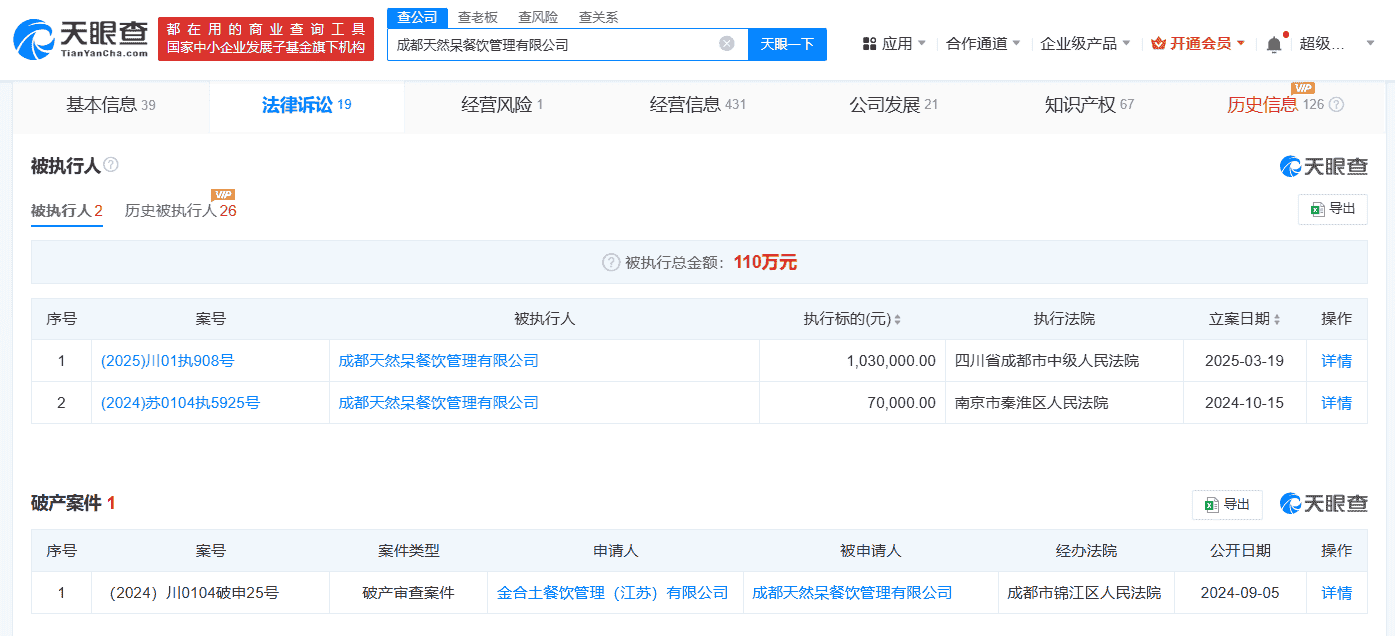Open the notification bell
The width and height of the screenshot is (1395, 636).
click(1273, 44)
